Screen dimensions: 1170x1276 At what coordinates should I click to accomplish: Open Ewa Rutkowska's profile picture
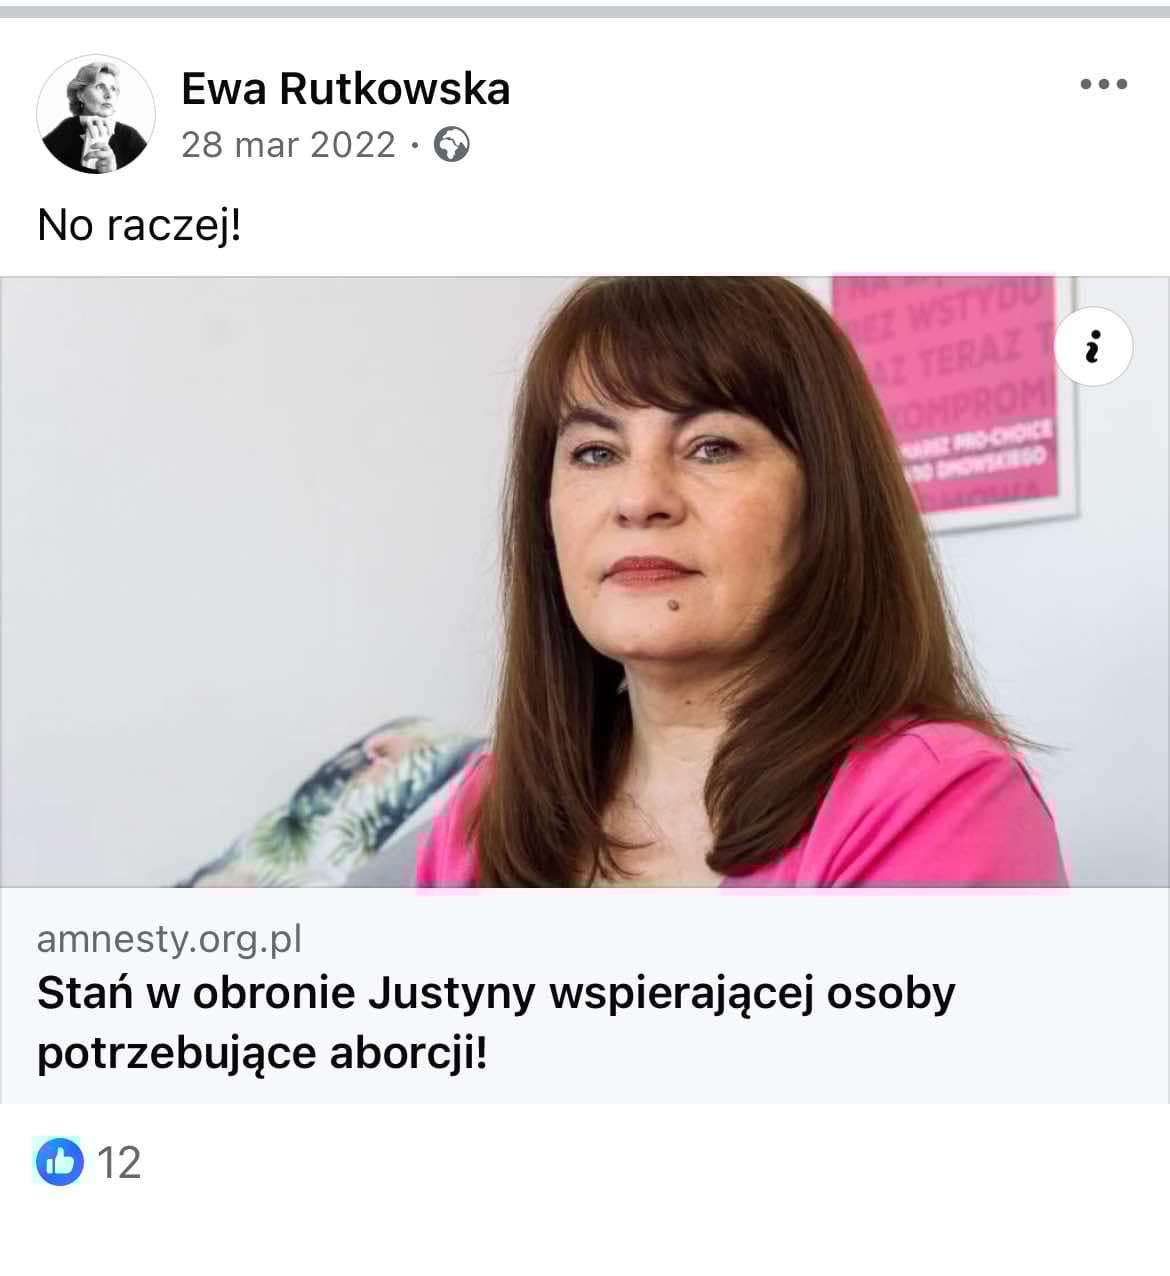96,114
